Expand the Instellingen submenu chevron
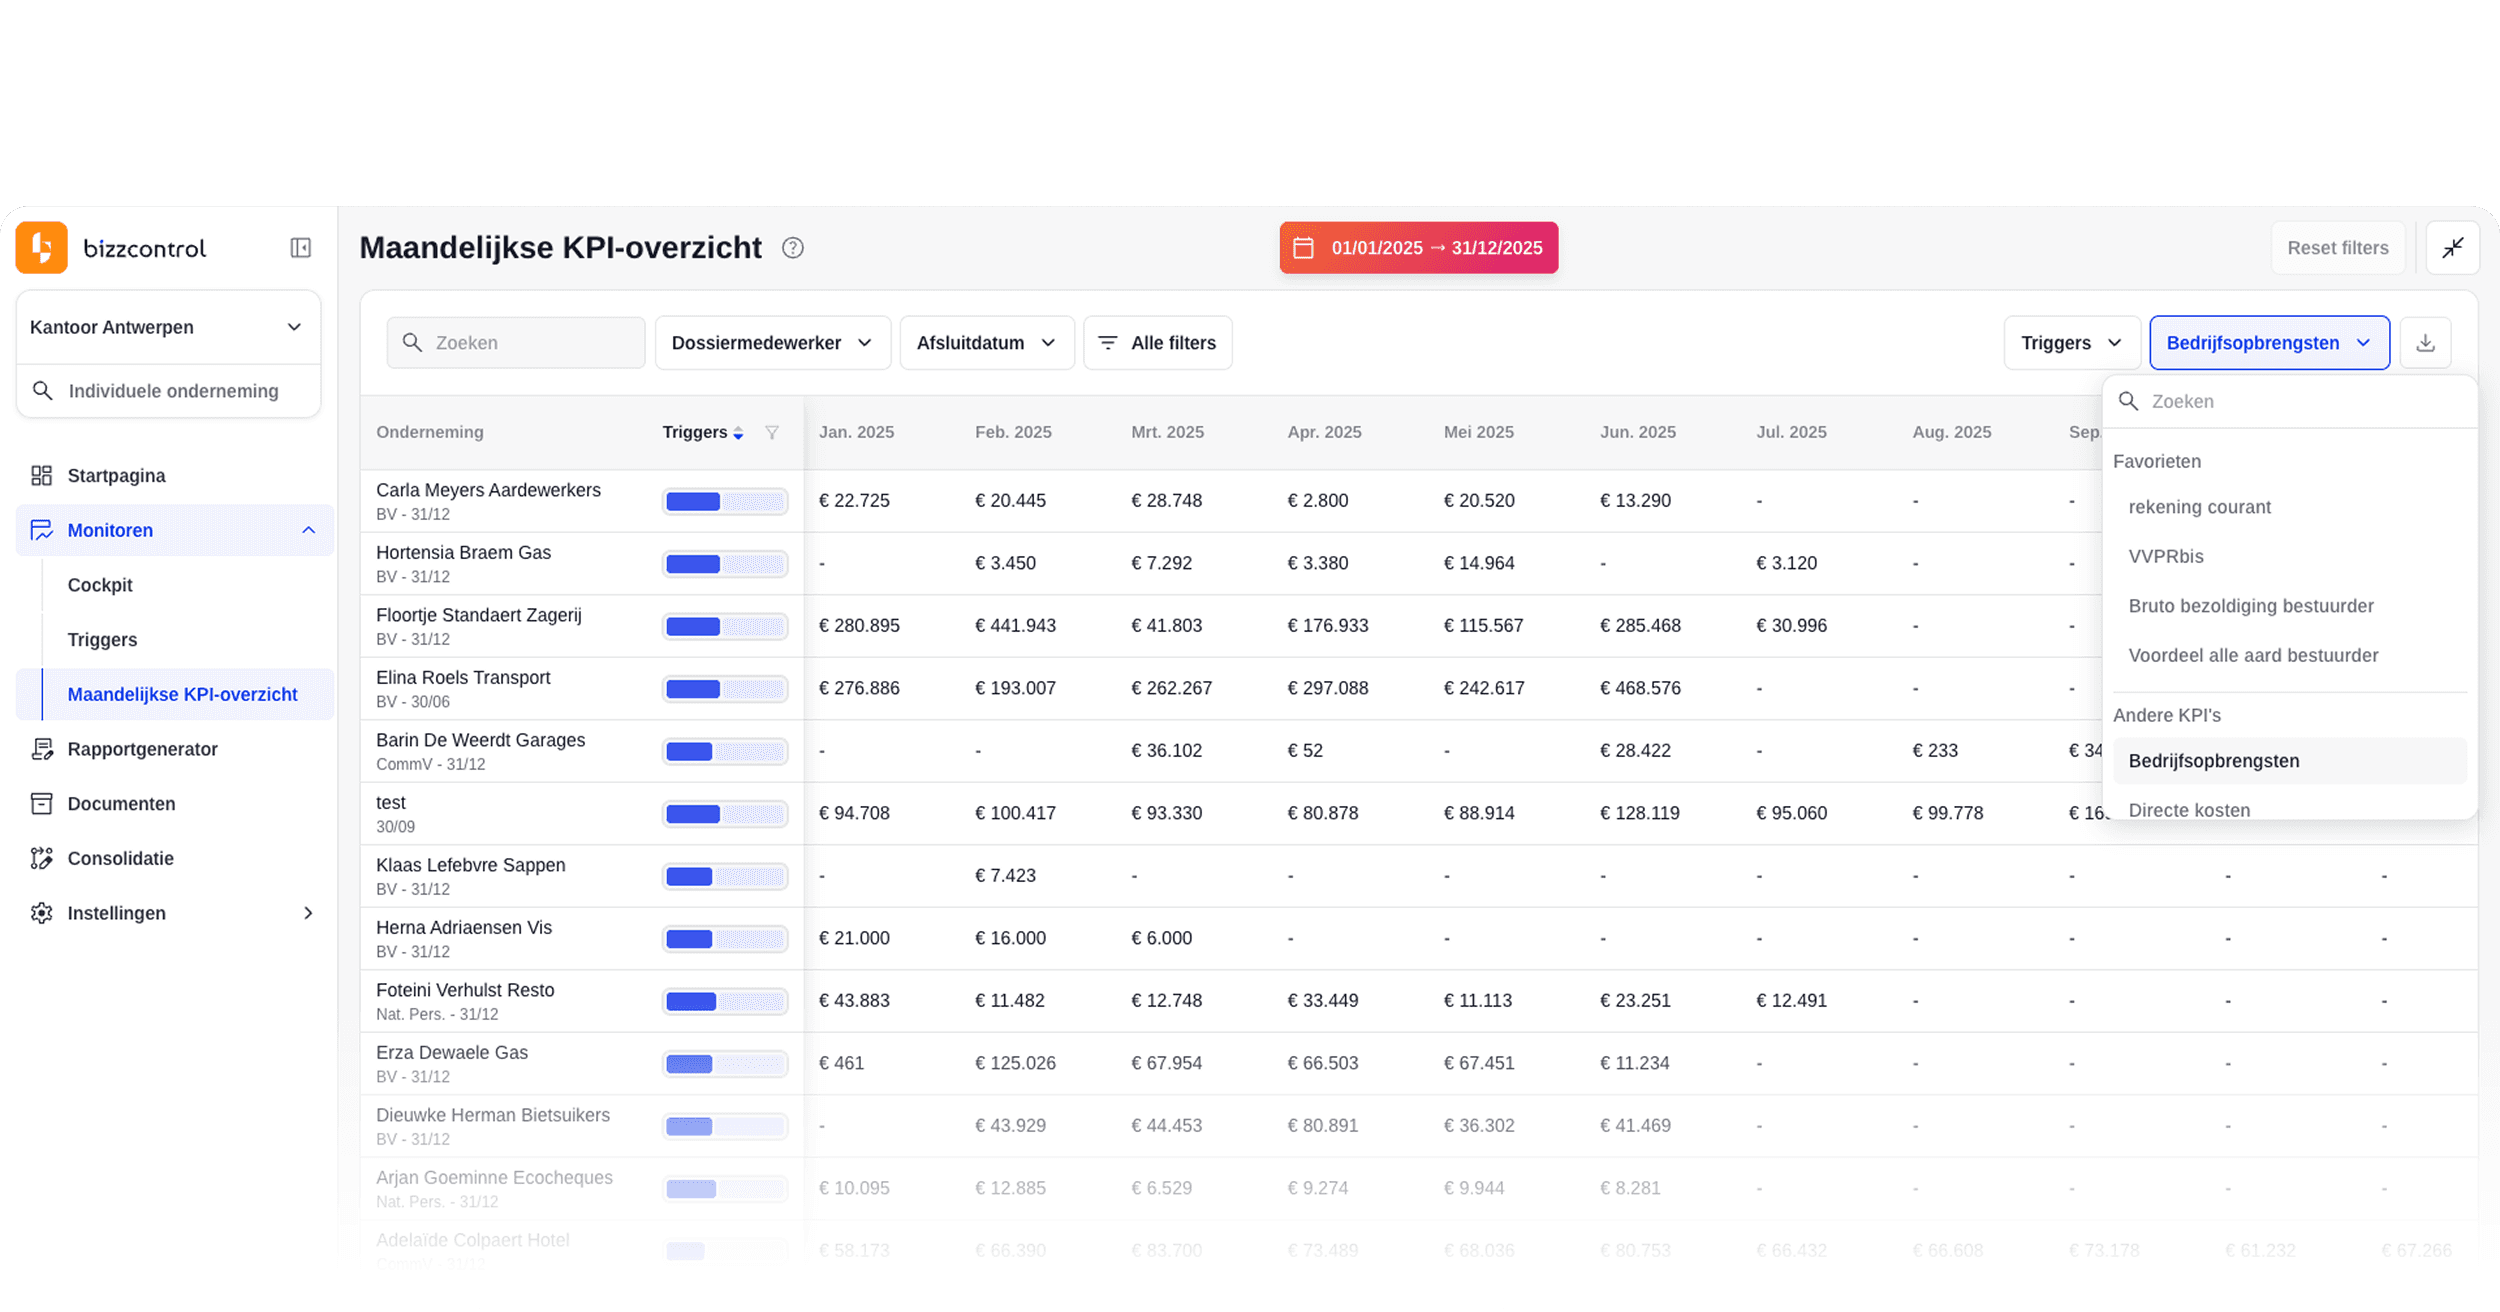Image resolution: width=2500 pixels, height=1312 pixels. coord(308,913)
